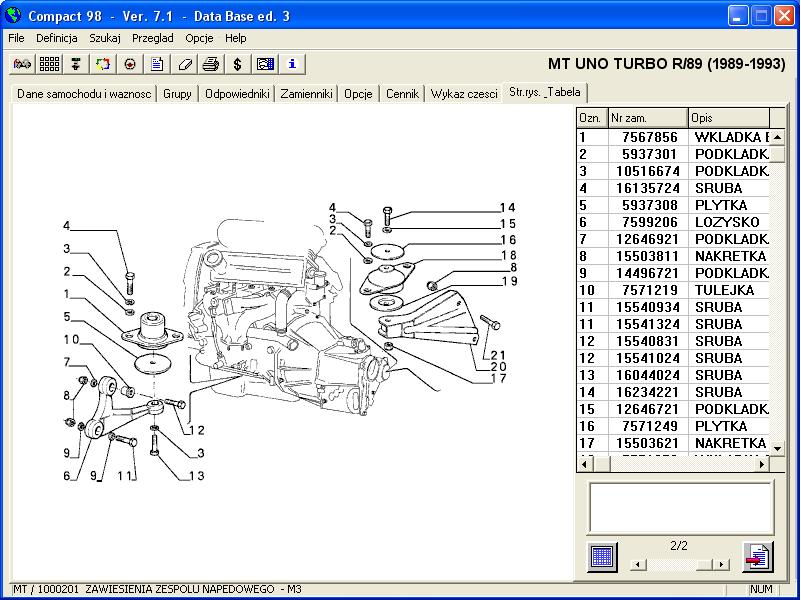Image resolution: width=801 pixels, height=600 pixels.
Task: Click the binoculars search toolbar icon
Action: (x=22, y=64)
